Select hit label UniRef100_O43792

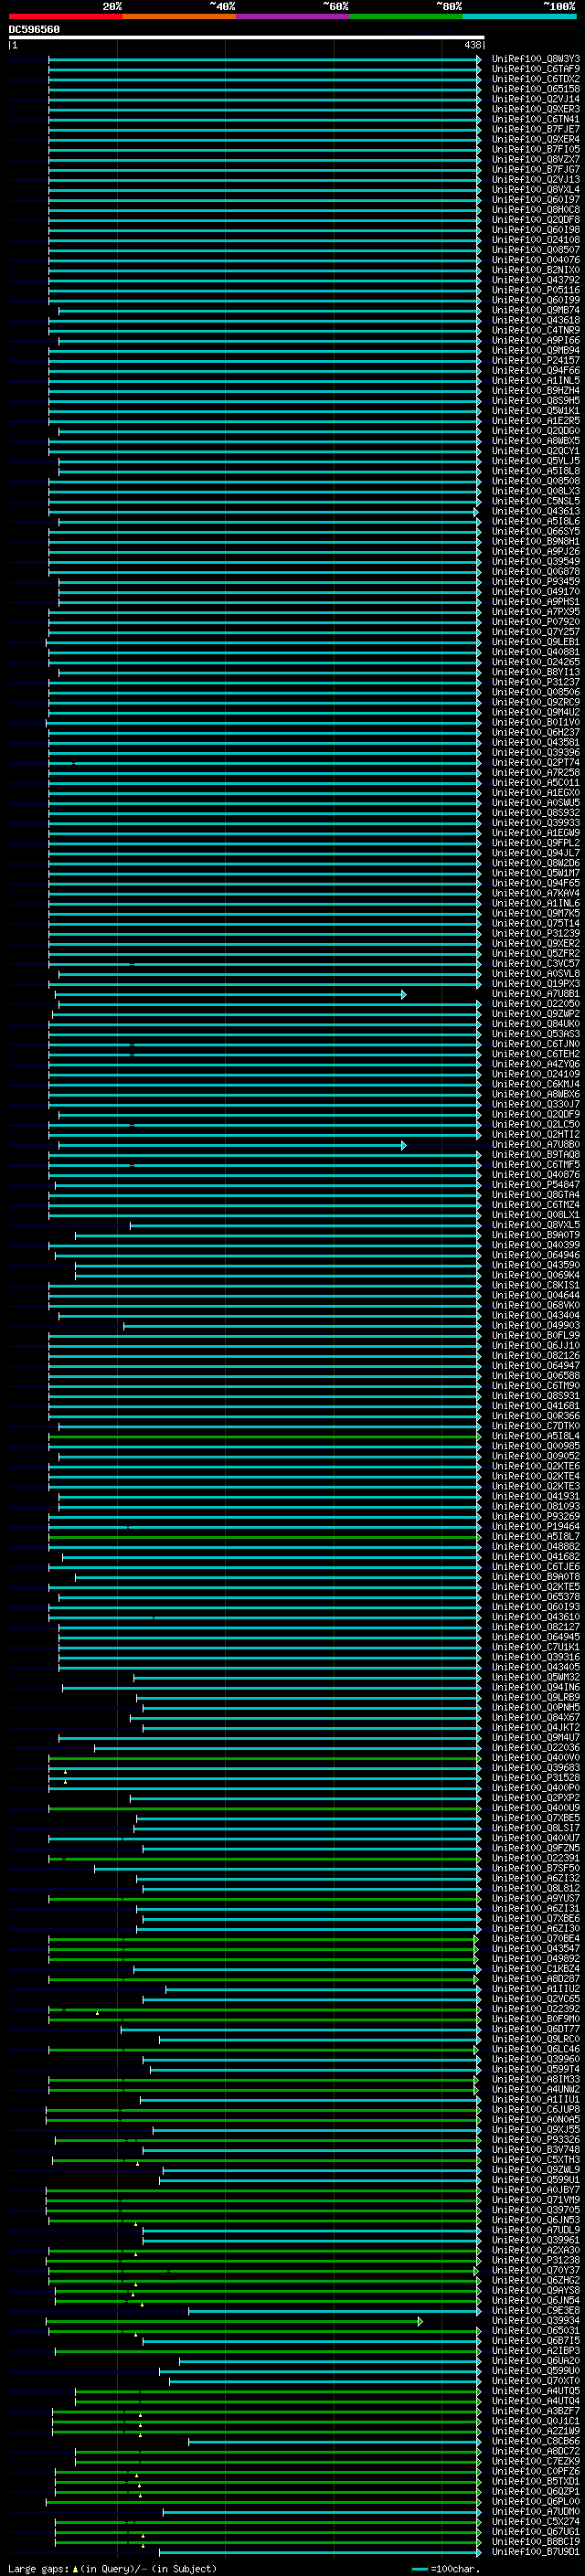point(536,280)
